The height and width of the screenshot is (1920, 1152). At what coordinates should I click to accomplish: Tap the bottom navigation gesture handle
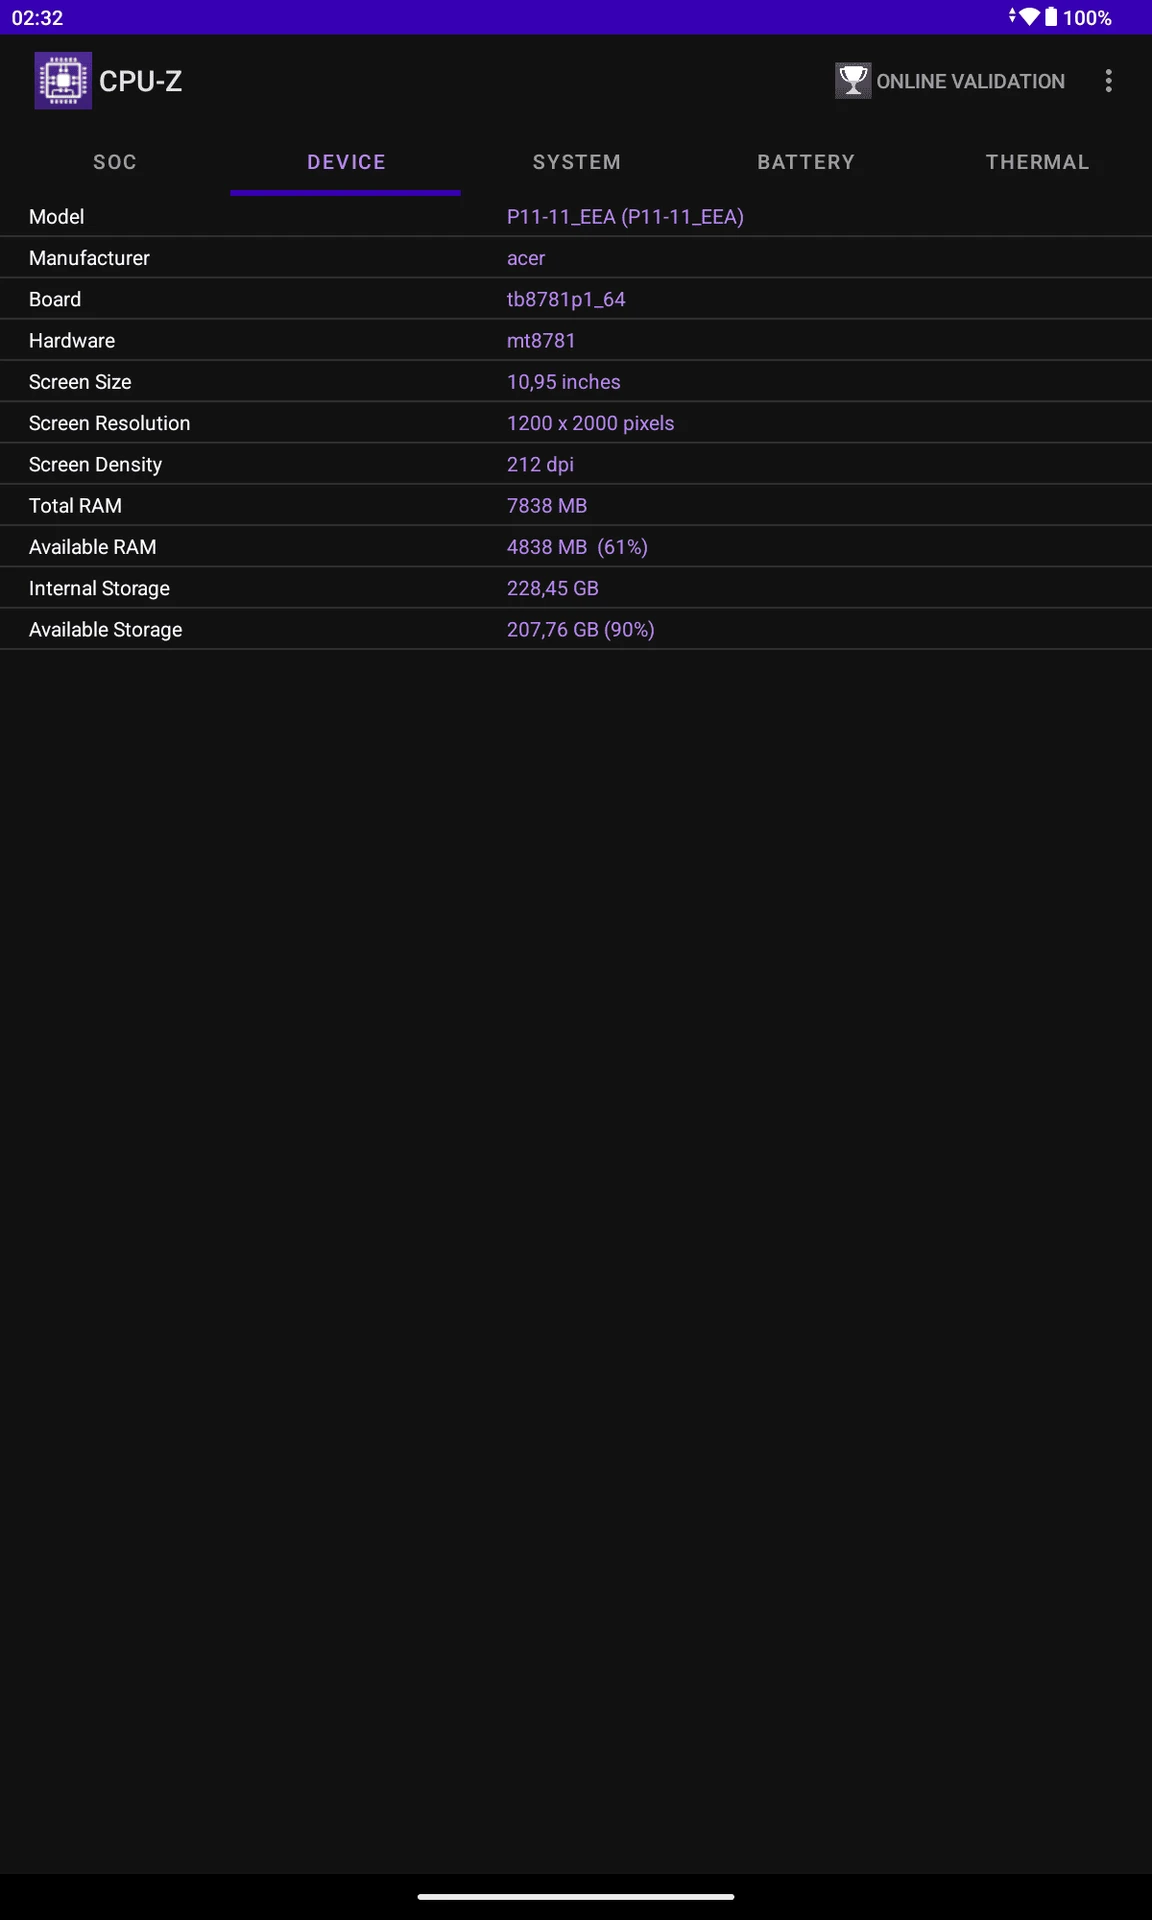tap(576, 1896)
